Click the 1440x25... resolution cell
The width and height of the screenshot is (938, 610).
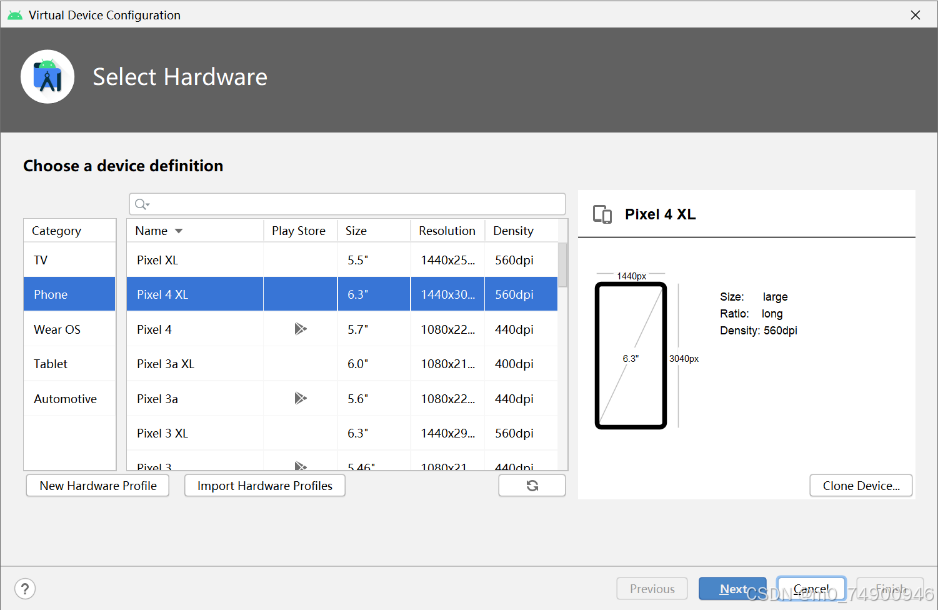(x=447, y=260)
